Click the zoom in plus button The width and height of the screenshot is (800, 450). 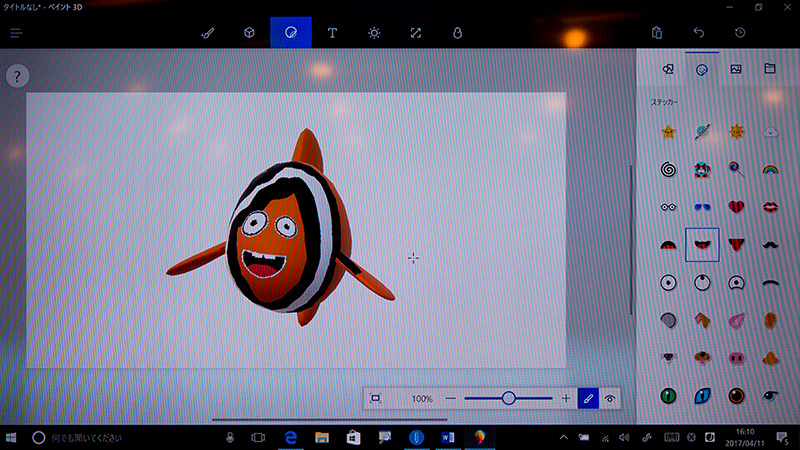pos(566,398)
